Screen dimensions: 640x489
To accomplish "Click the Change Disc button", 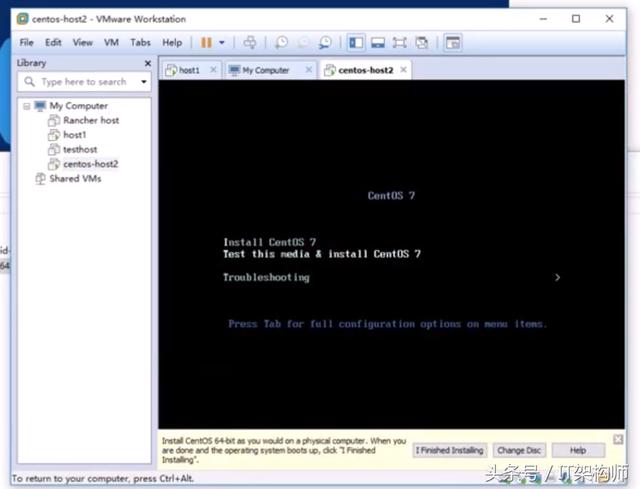I will click(519, 450).
